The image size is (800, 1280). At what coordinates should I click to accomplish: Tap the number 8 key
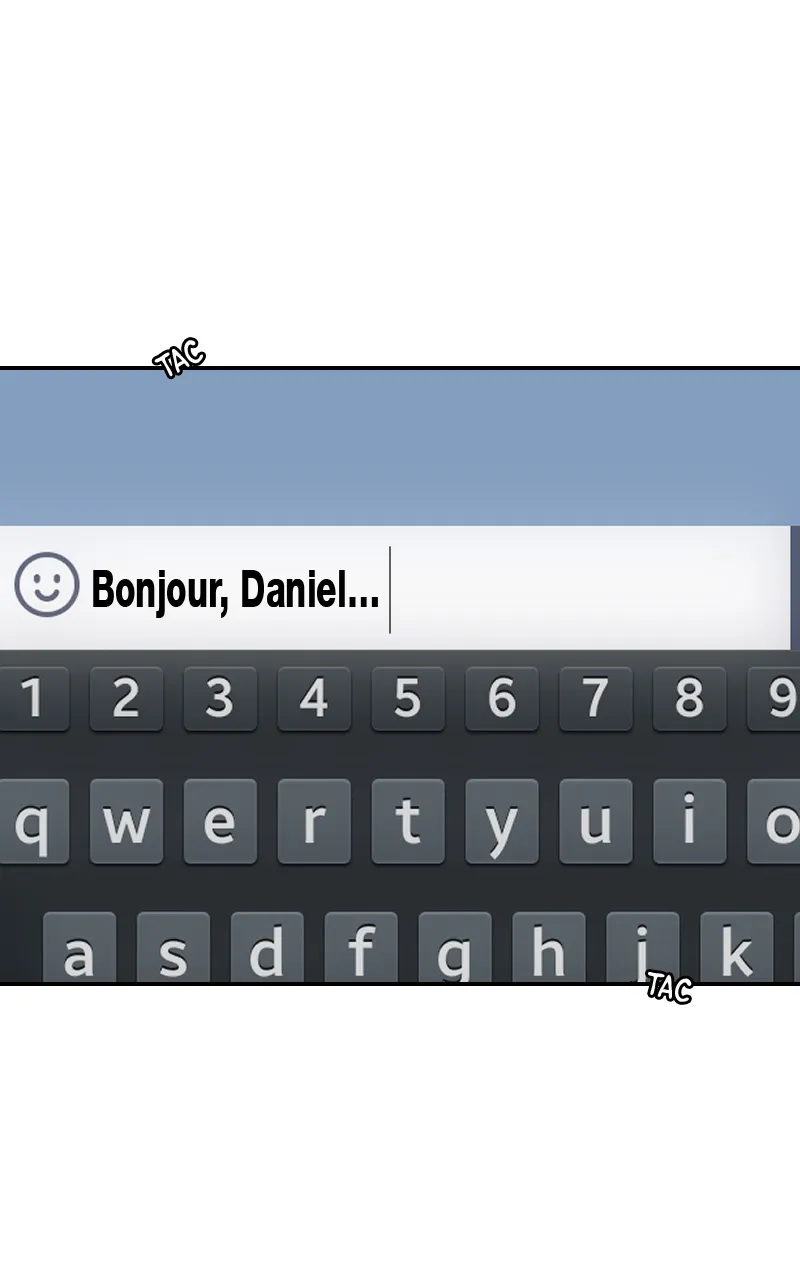[x=690, y=698]
